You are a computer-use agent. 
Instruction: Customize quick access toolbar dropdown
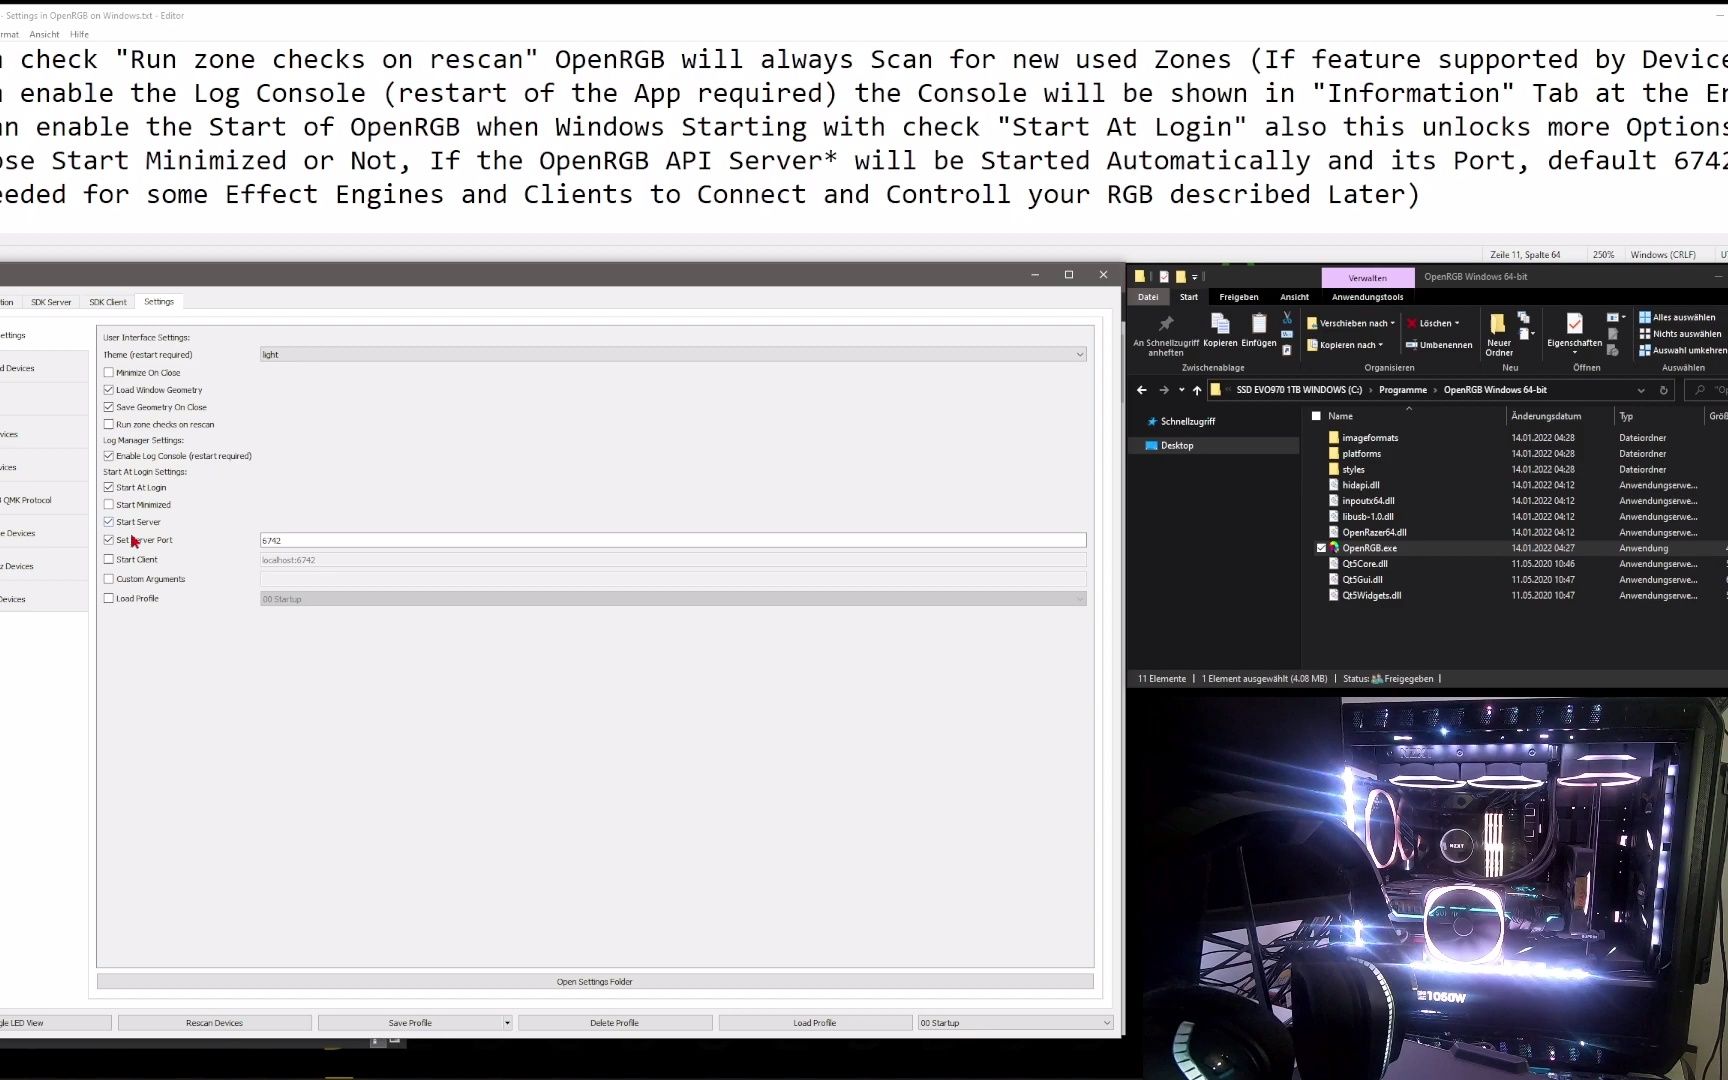[1195, 277]
